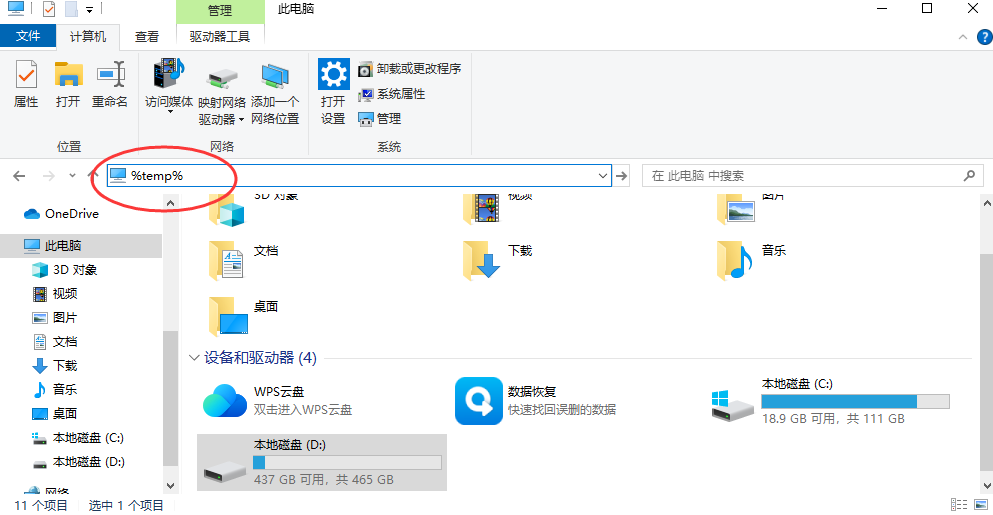This screenshot has width=993, height=515.
Task: Open the Properties (属性) ribbon button
Action: (x=26, y=85)
